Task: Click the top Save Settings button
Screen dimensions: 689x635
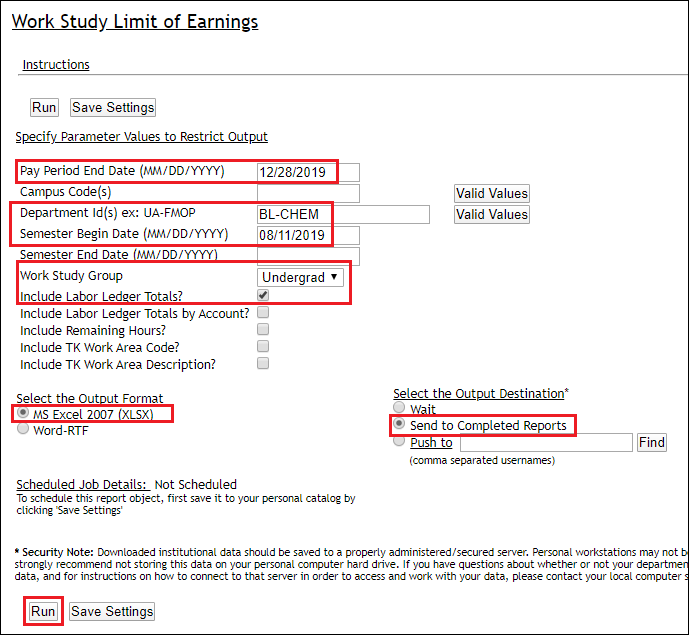Action: (113, 108)
